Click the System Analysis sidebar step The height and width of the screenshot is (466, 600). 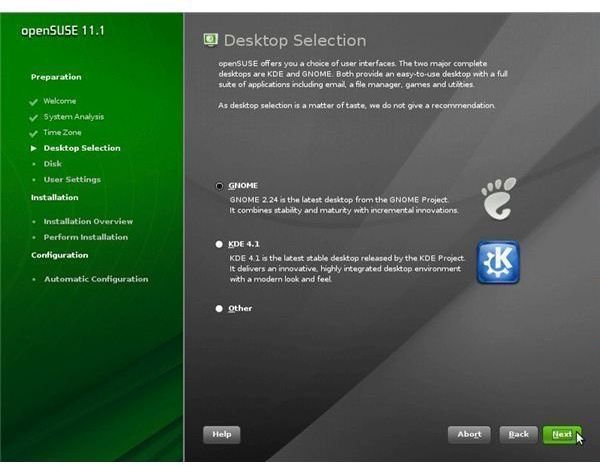tap(73, 117)
